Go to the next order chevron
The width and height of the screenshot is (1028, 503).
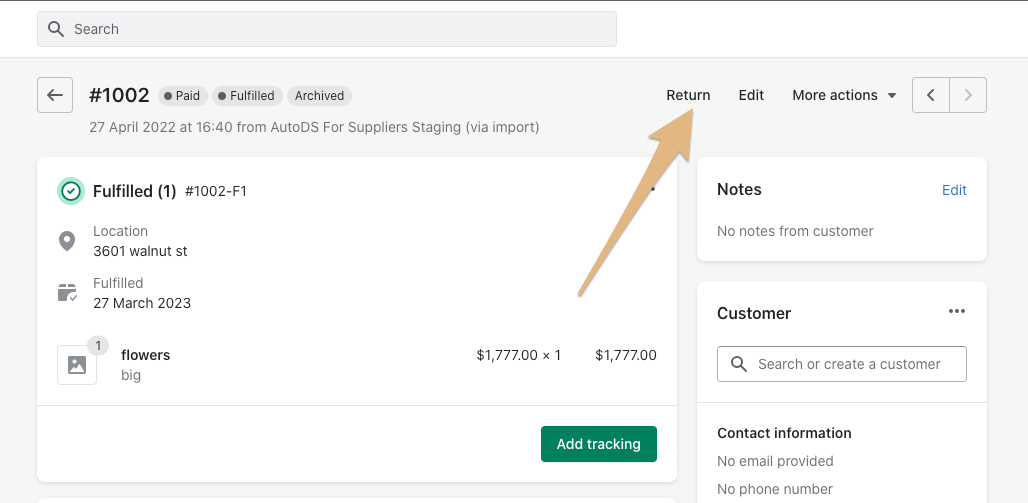968,95
